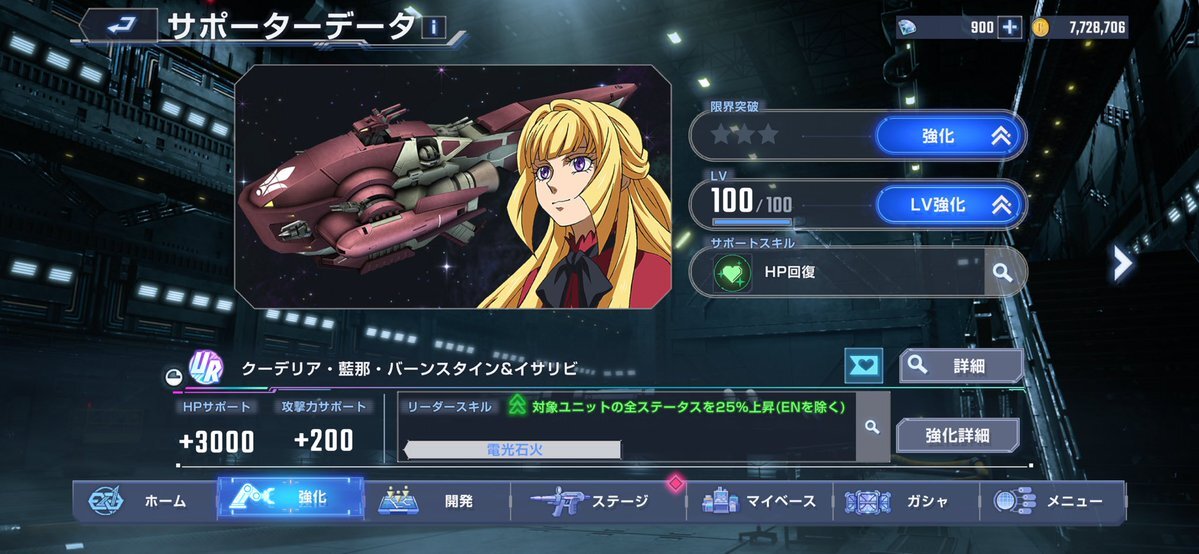The image size is (1199, 554).
Task: Click the LV 100/100 progress bar
Action: click(752, 222)
